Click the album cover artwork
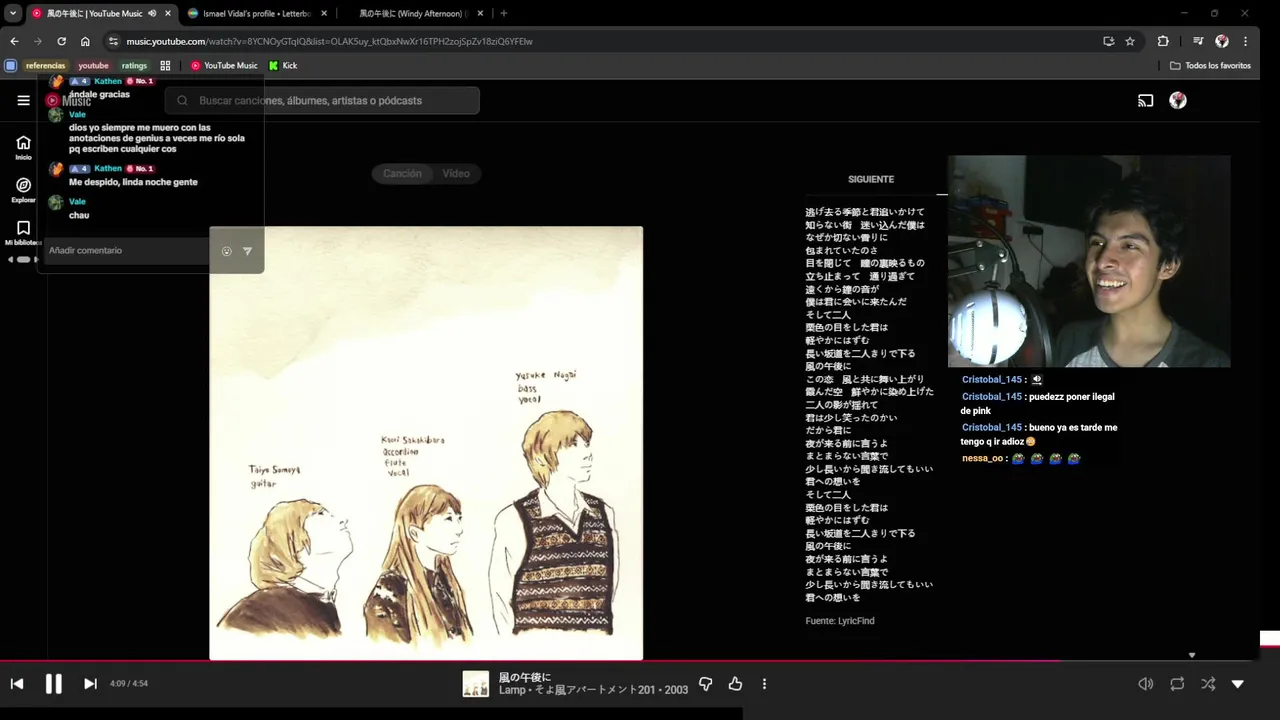The height and width of the screenshot is (720, 1280). pos(426,443)
